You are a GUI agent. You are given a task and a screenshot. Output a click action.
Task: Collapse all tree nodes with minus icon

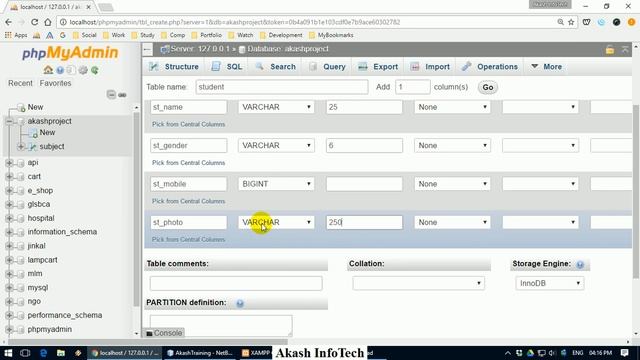pos(111,95)
